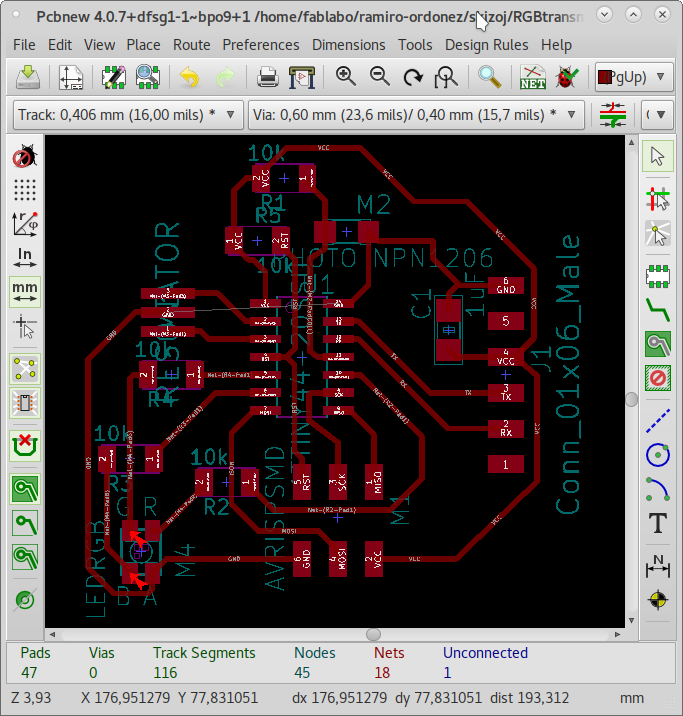The height and width of the screenshot is (716, 683).
Task: Zoom out with minus magnifier
Action: click(x=379, y=77)
